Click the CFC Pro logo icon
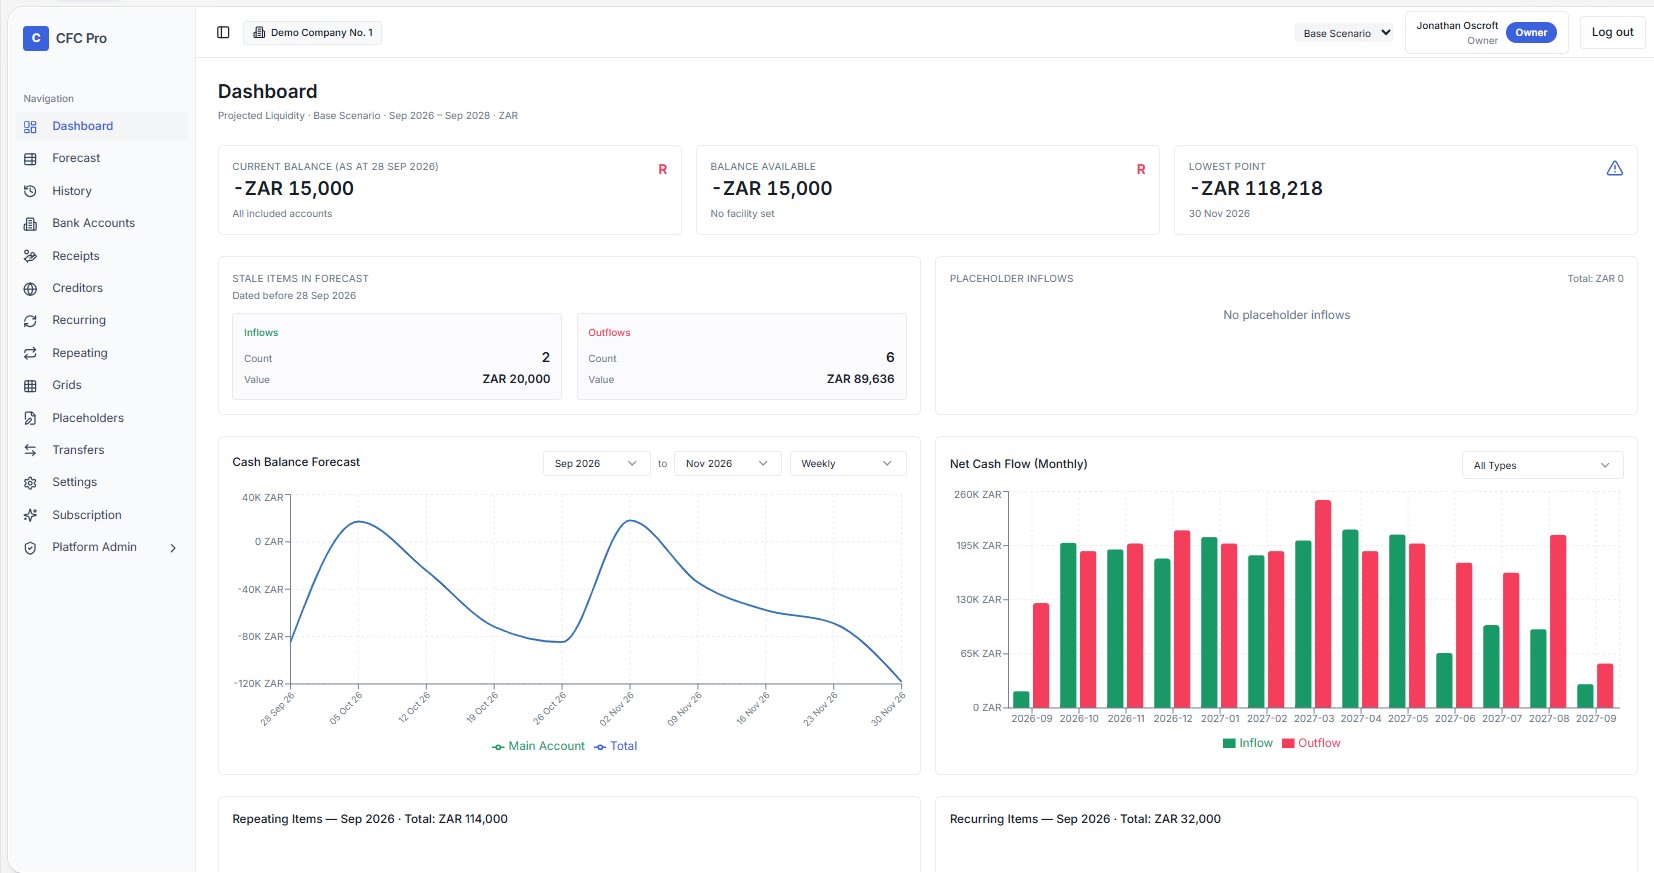 point(36,38)
